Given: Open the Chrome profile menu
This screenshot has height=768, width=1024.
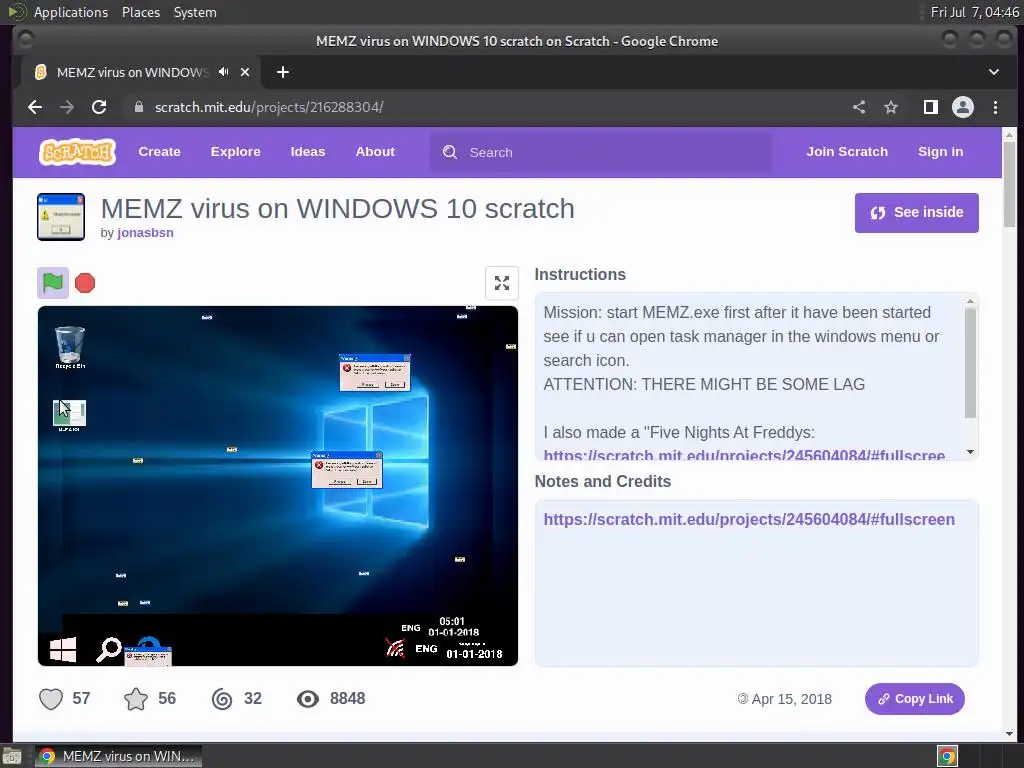Looking at the screenshot, I should (x=963, y=107).
